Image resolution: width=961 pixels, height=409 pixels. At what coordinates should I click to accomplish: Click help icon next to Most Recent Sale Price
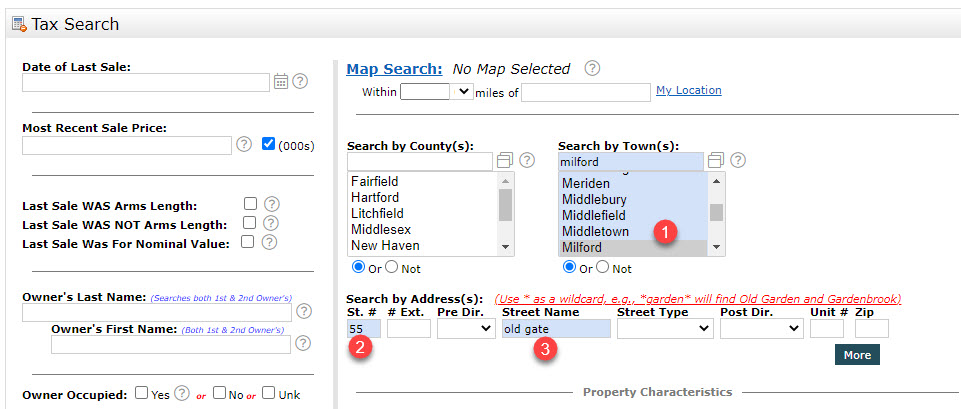point(244,145)
